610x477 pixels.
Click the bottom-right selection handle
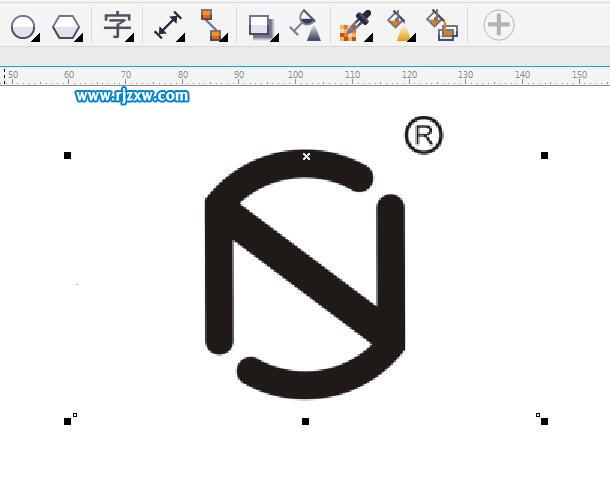[x=544, y=421]
